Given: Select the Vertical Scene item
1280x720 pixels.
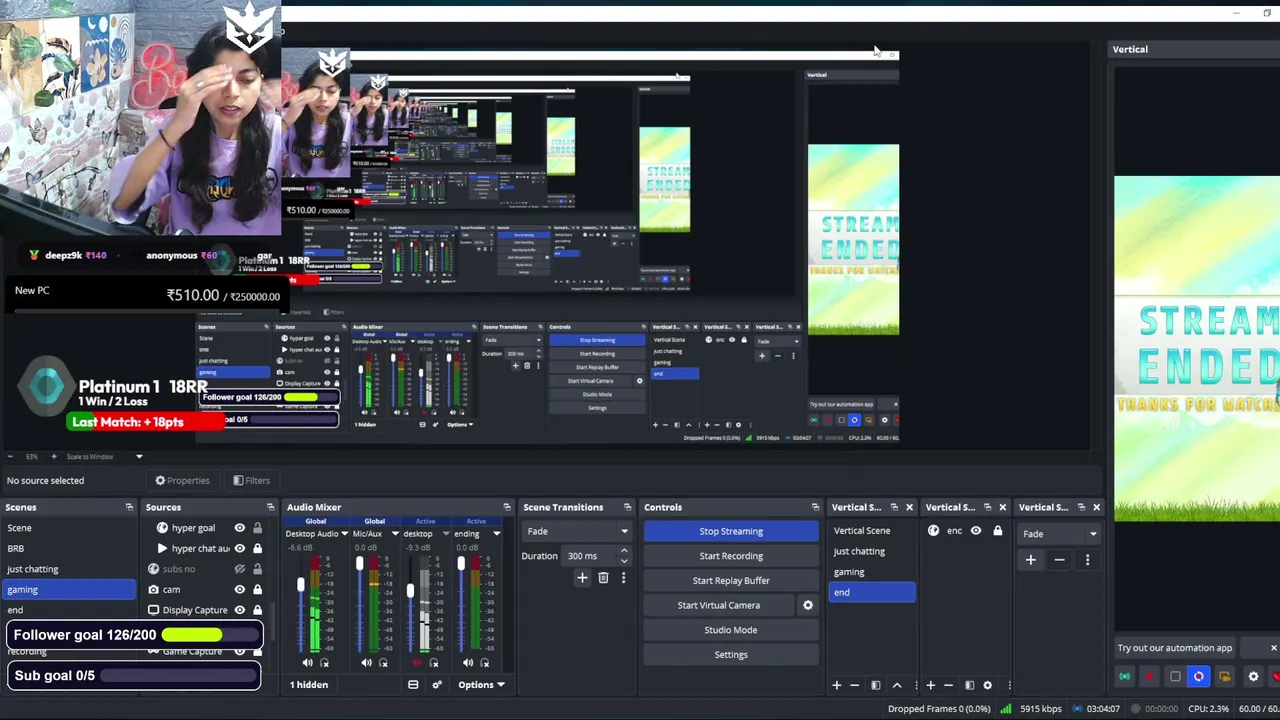Looking at the screenshot, I should tap(871, 531).
